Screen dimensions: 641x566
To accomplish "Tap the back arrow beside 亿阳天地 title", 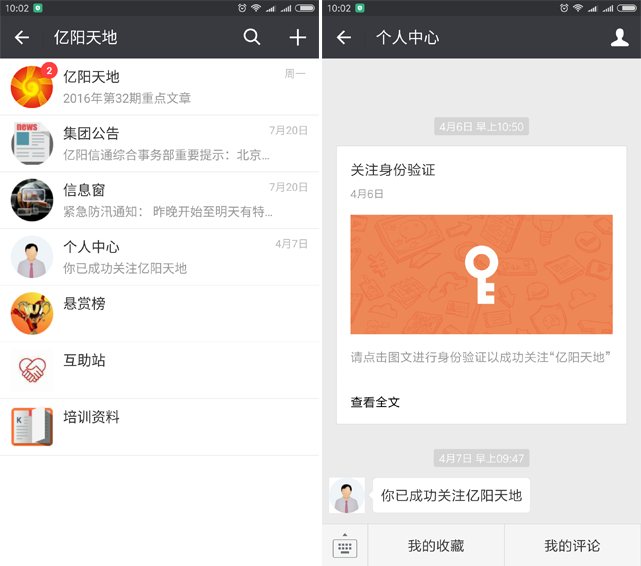I will [22, 38].
